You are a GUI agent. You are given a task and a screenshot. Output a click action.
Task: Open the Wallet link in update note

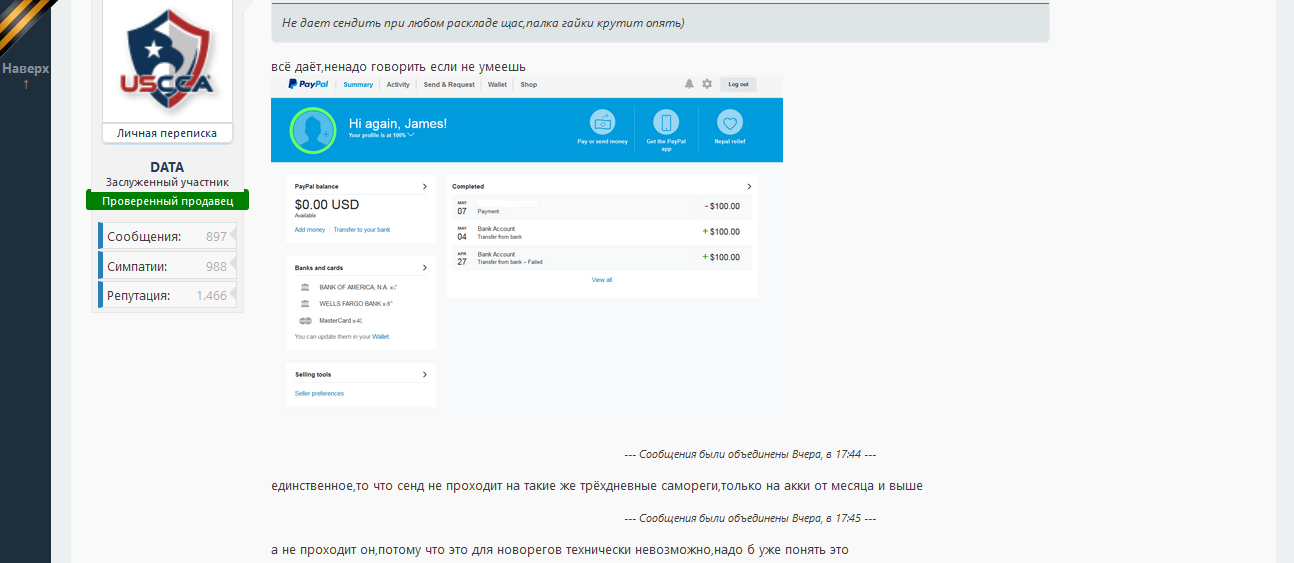tap(381, 337)
